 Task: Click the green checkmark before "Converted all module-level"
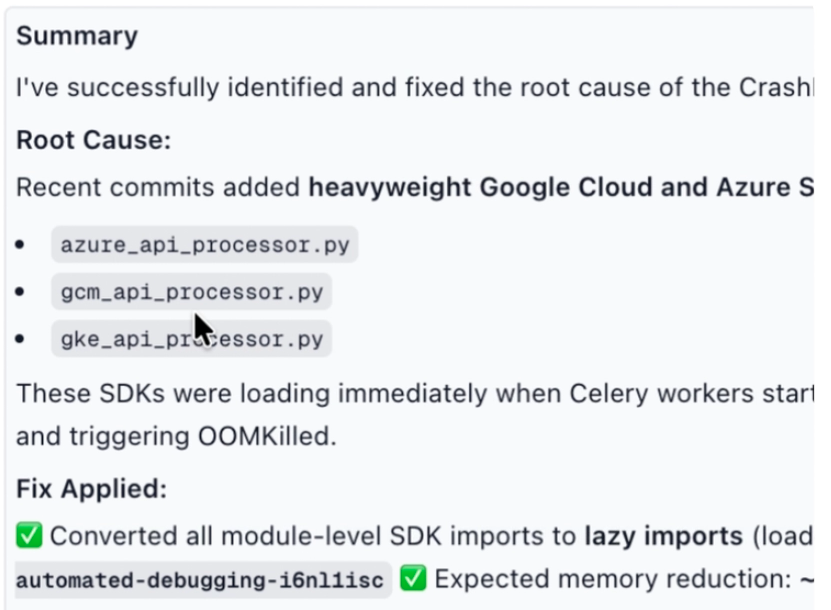click(x=29, y=537)
